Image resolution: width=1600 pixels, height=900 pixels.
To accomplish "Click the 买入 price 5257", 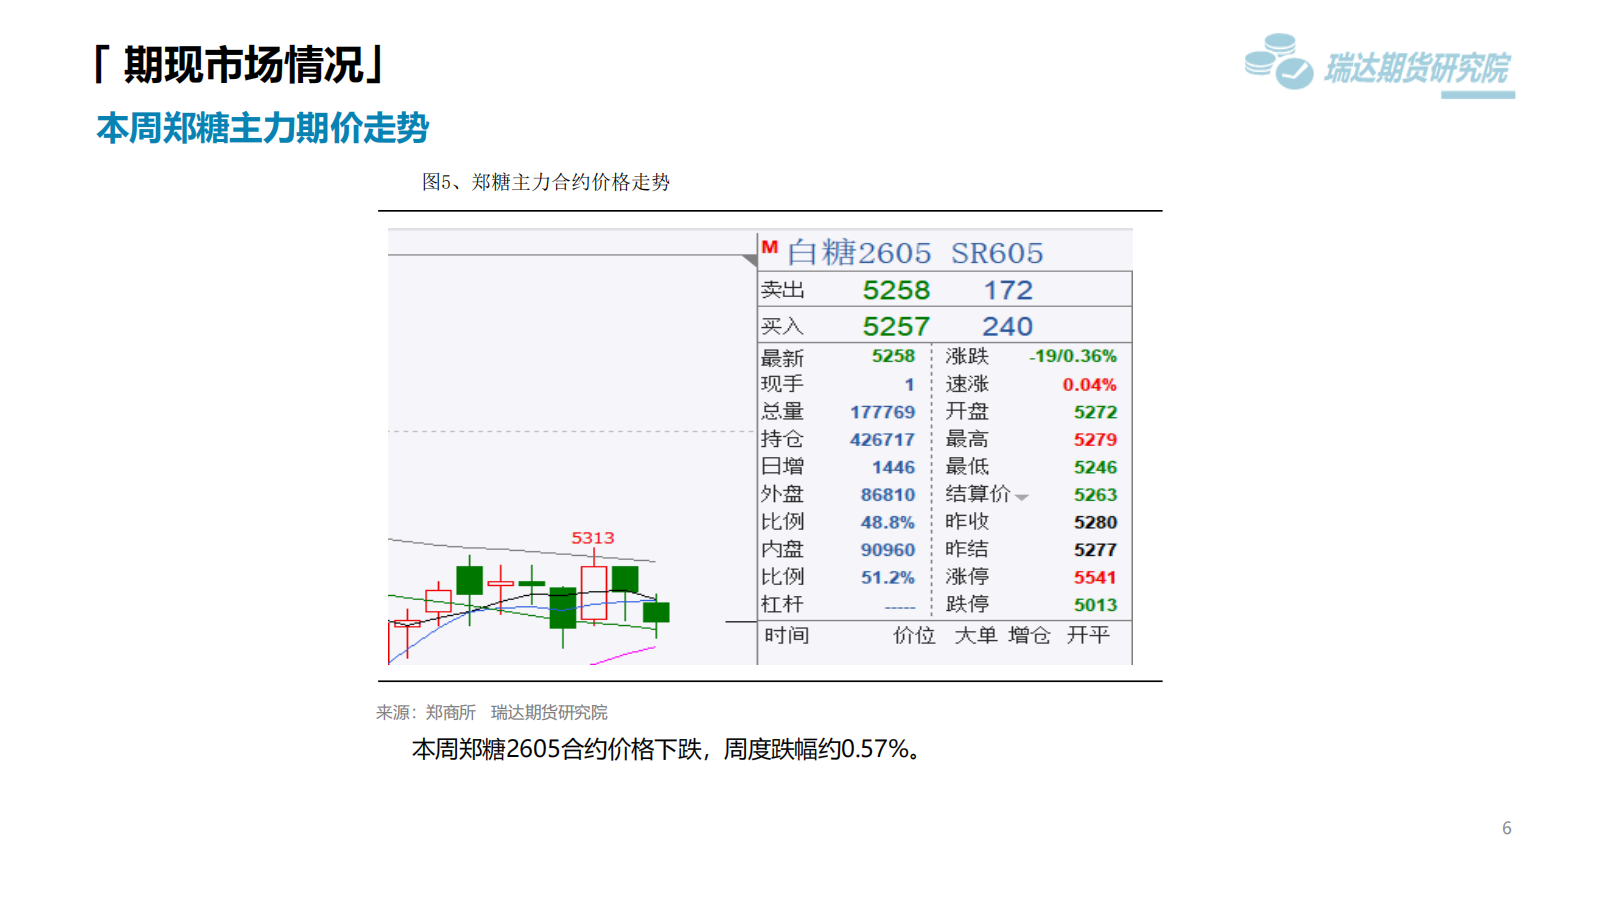I will click(896, 326).
